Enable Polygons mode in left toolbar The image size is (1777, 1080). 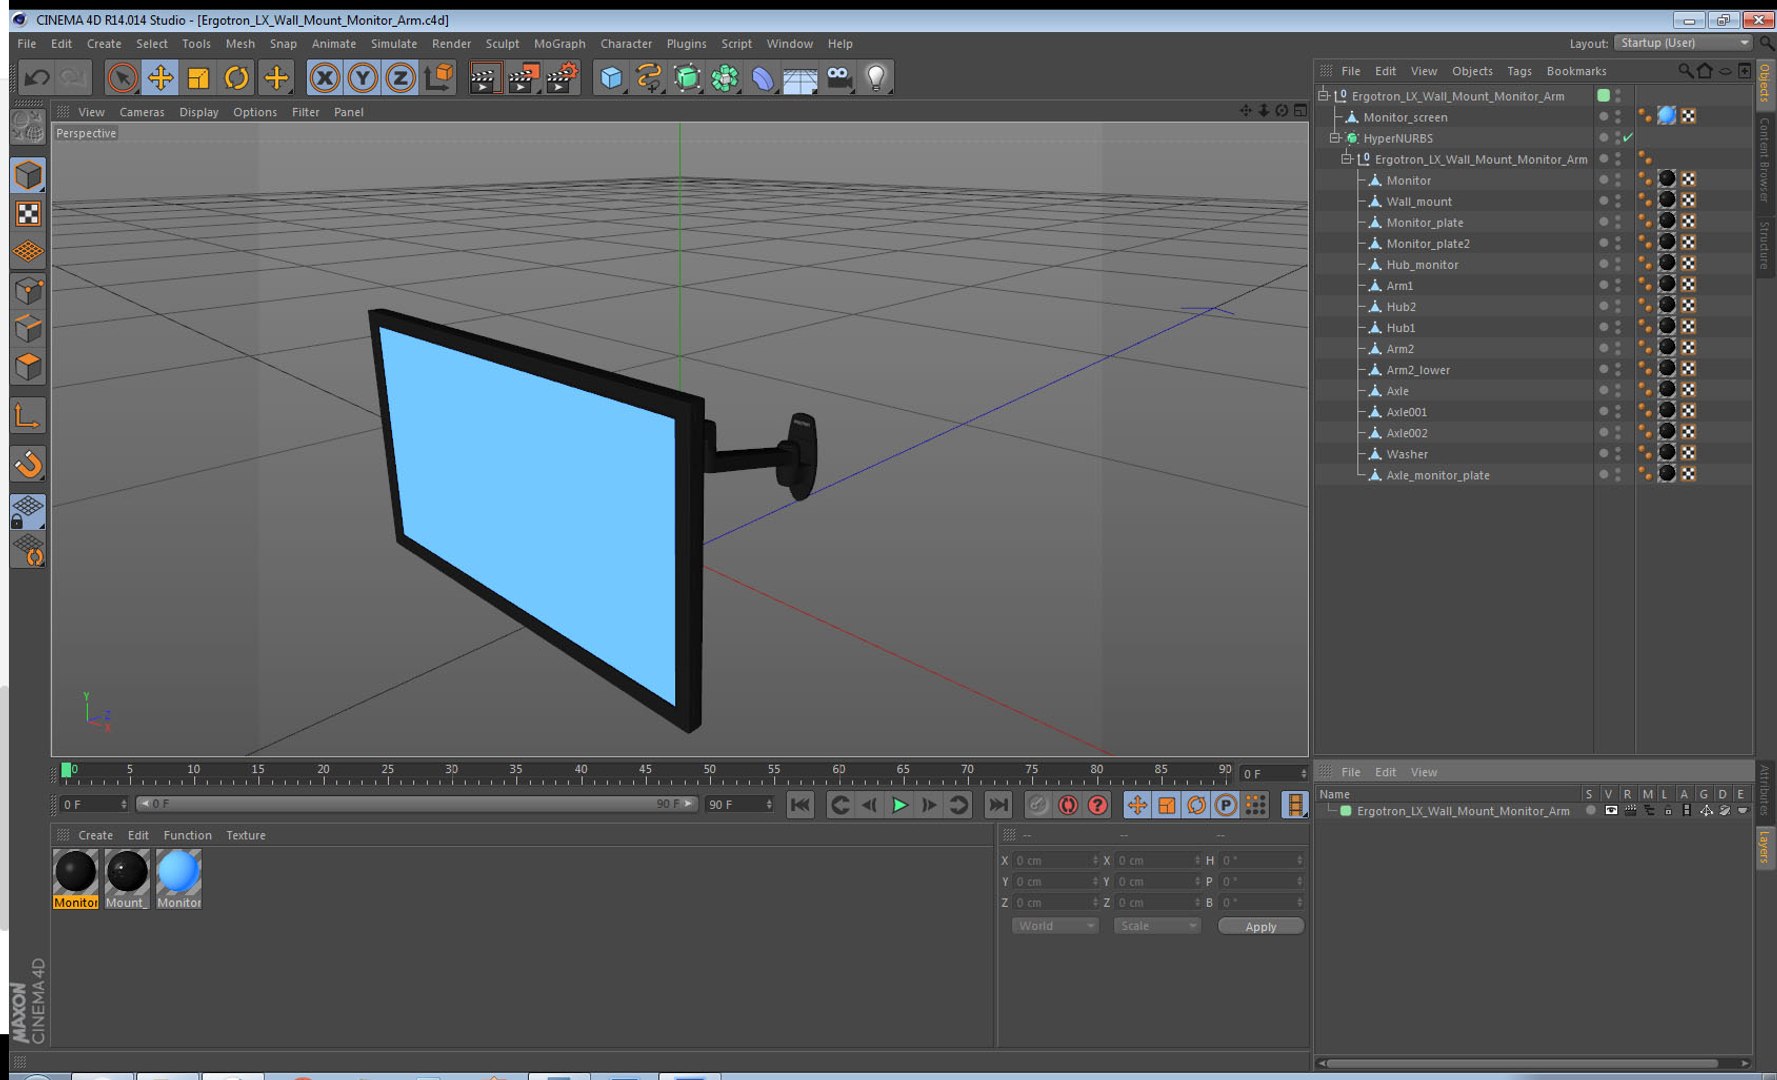tap(28, 367)
